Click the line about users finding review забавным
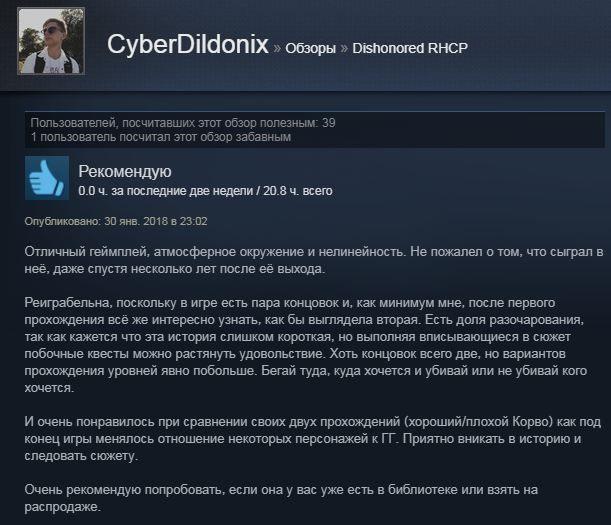 coord(161,137)
